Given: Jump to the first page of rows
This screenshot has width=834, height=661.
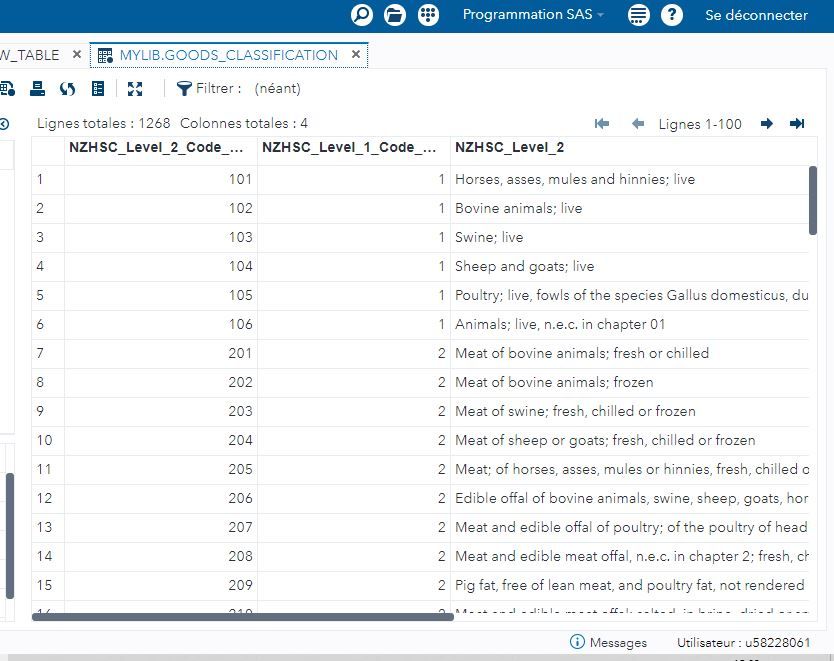Looking at the screenshot, I should click(601, 124).
